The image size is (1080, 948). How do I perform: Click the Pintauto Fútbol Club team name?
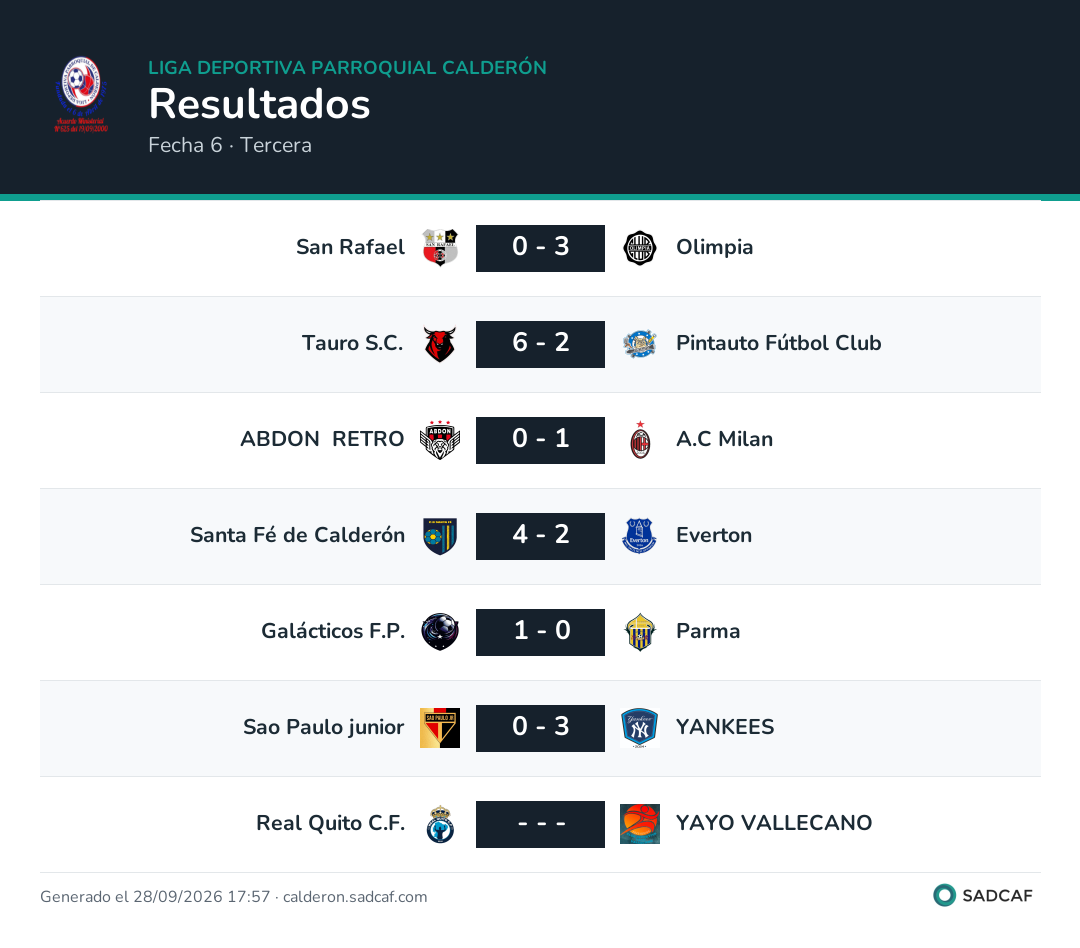778,343
